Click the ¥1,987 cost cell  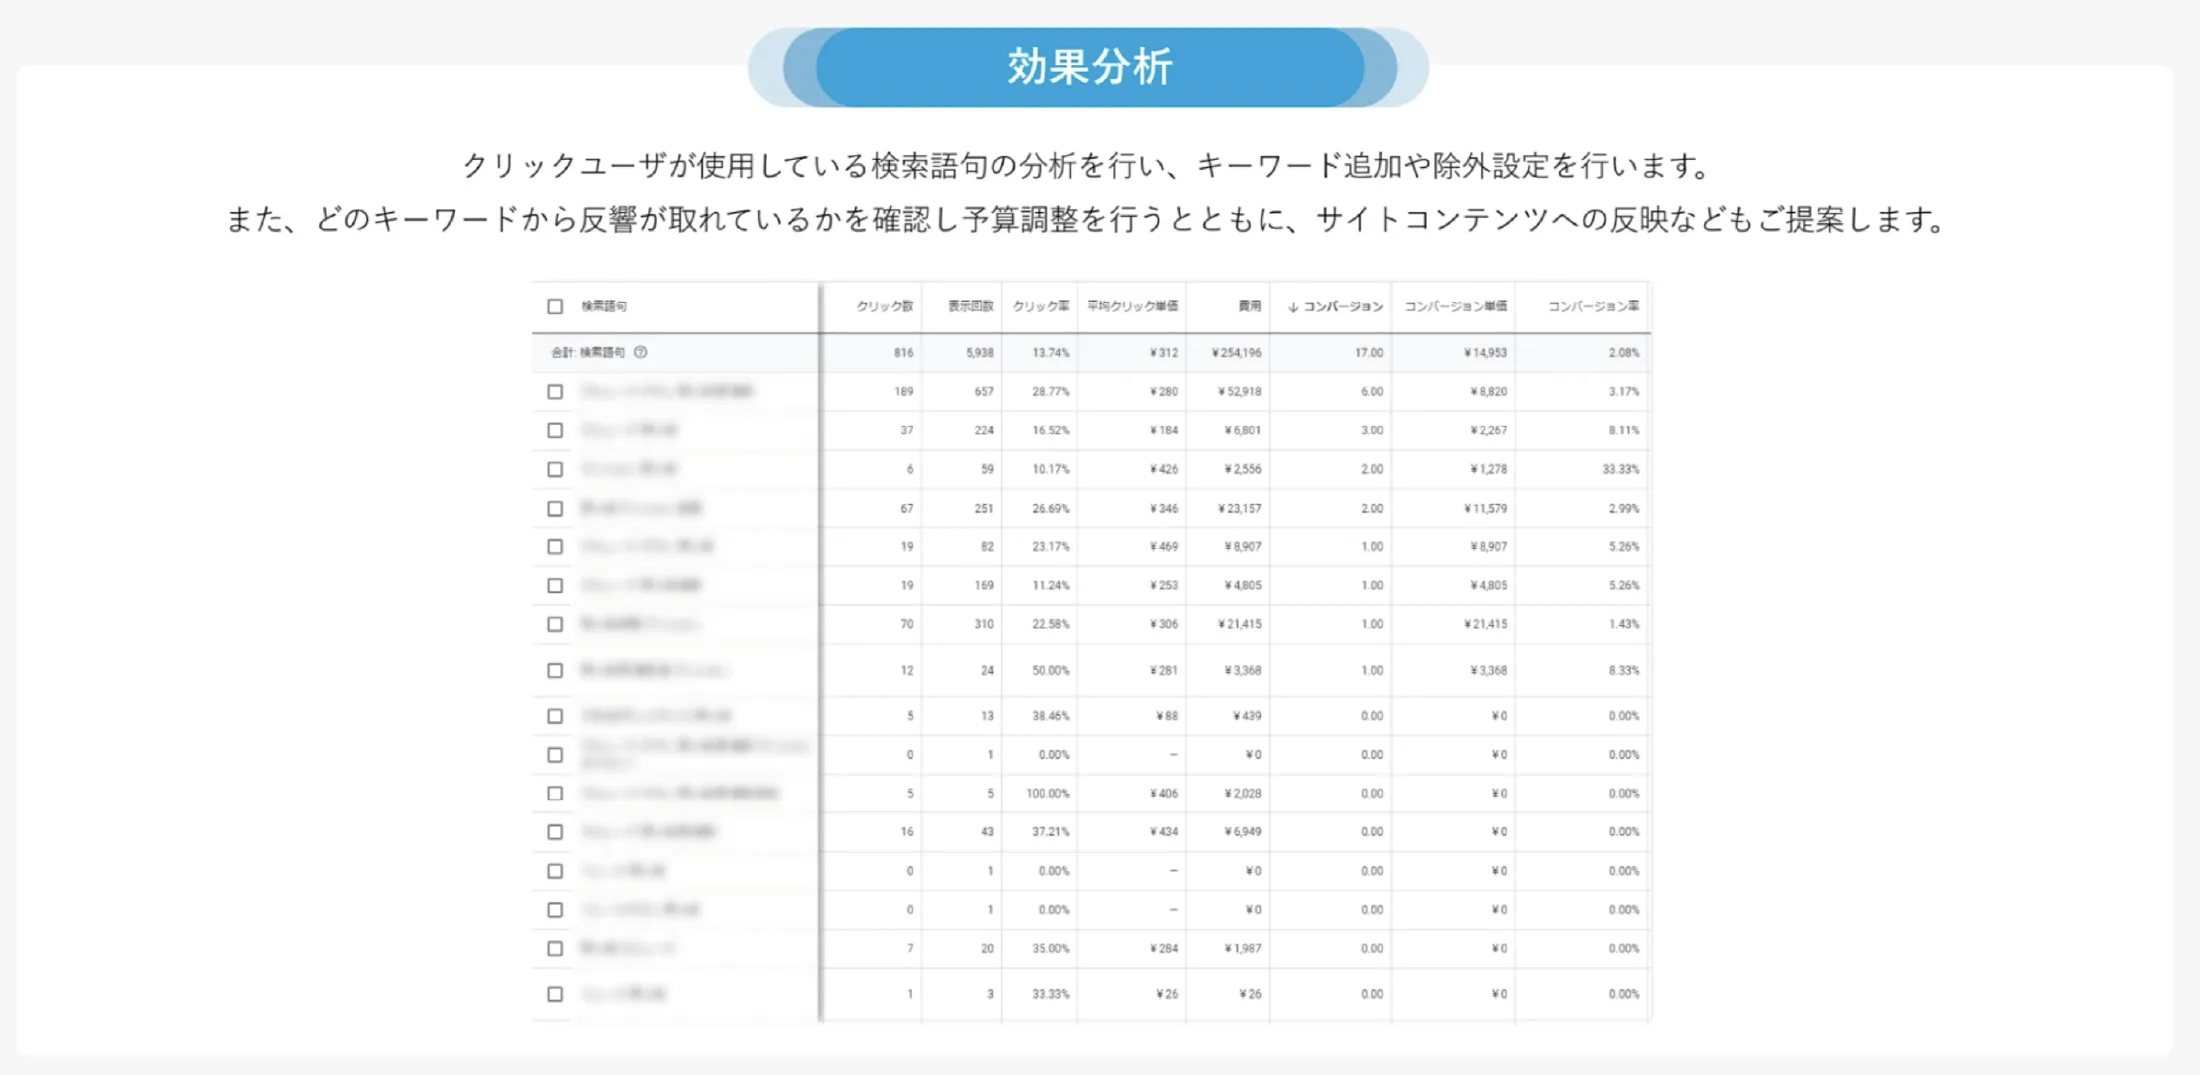1242,949
